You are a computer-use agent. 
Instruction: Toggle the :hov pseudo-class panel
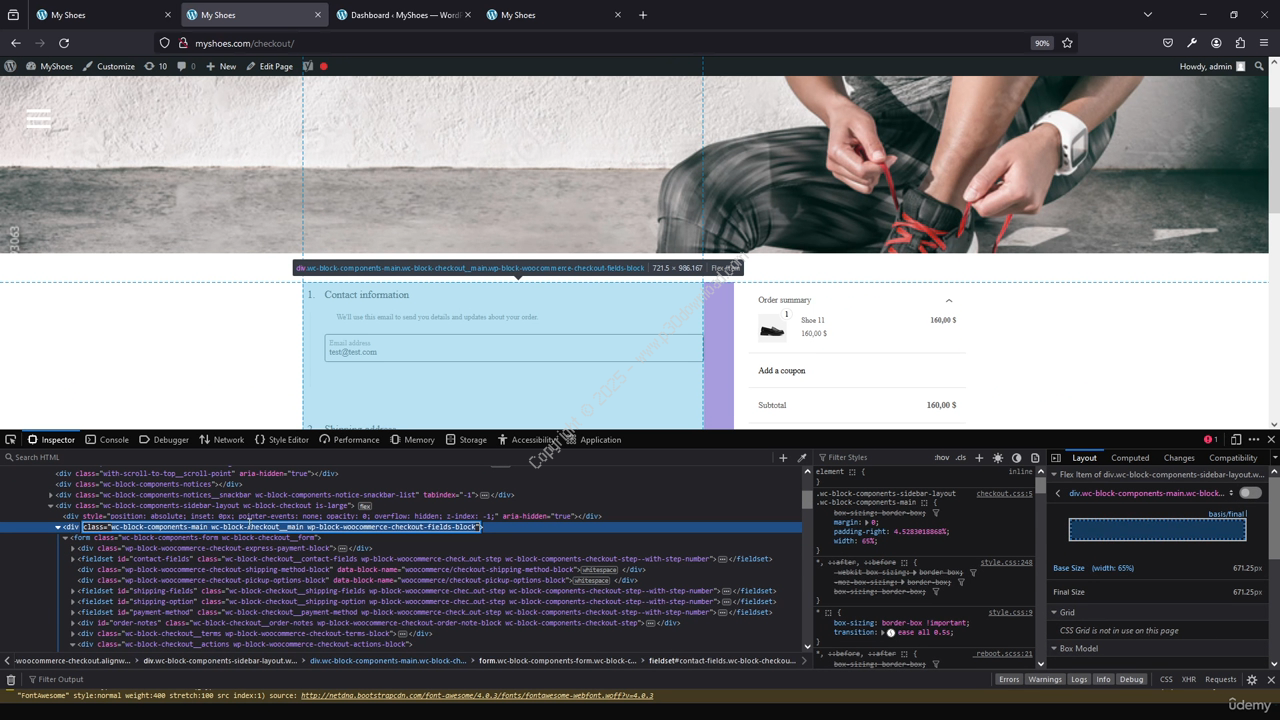click(x=942, y=457)
